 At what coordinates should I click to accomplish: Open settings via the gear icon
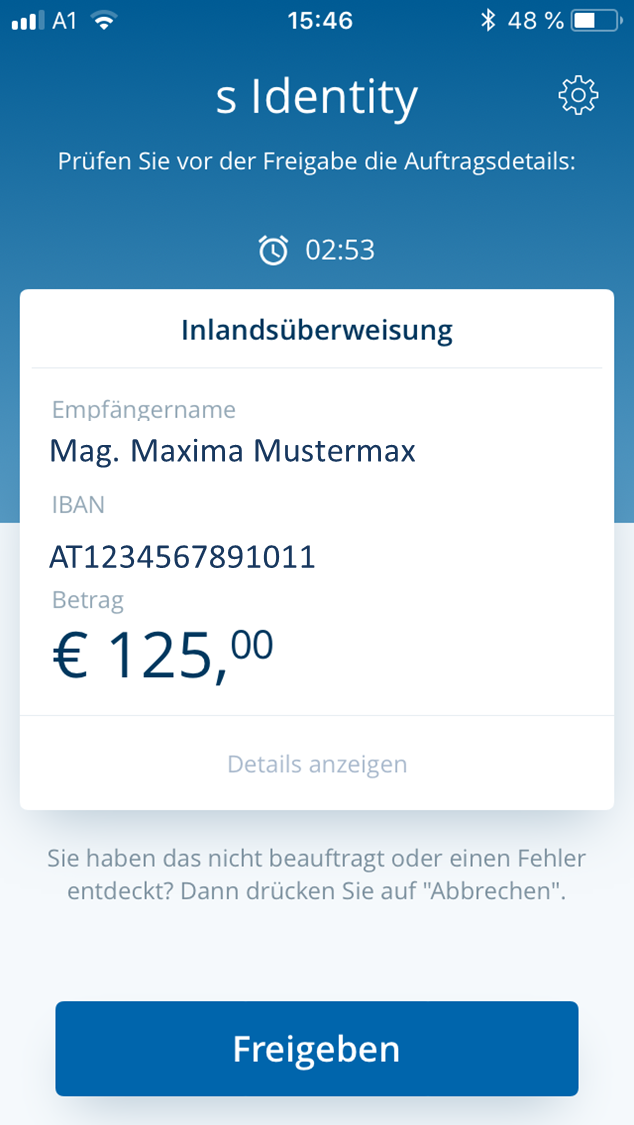coord(578,96)
